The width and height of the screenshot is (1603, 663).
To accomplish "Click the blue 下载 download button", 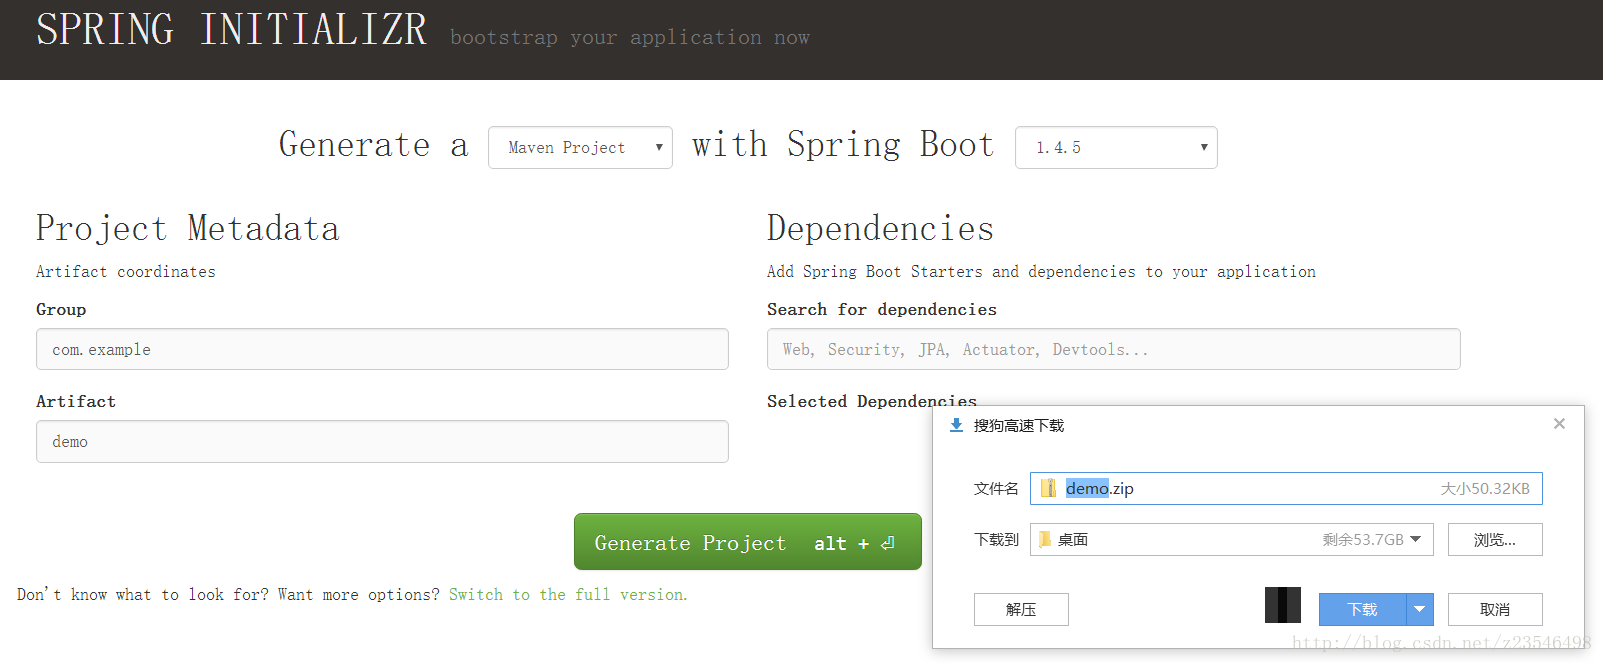I will tap(1362, 609).
